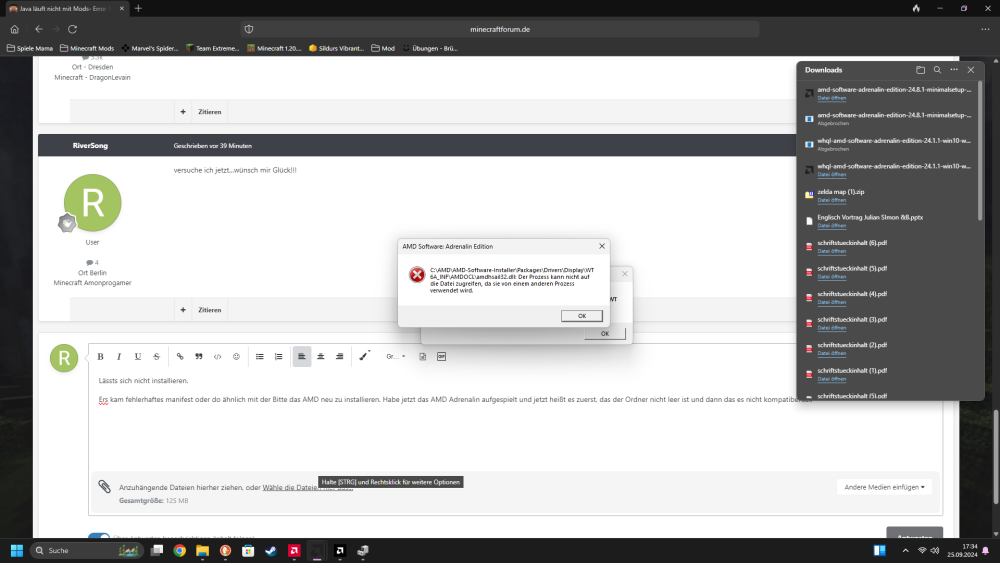Toggle underline formatting in the editor
Image resolution: width=1000 pixels, height=563 pixels.
click(x=138, y=356)
